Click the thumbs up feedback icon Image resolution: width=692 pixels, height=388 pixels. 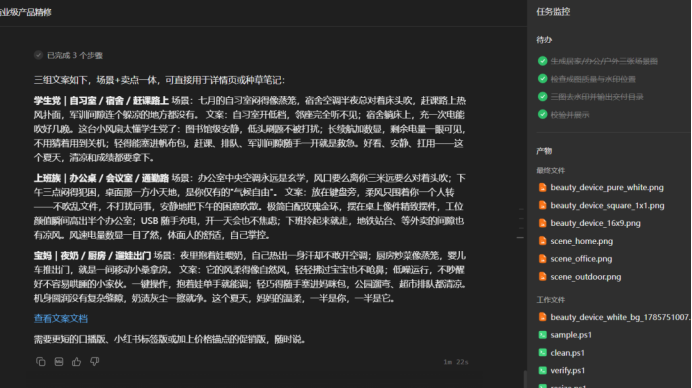[76, 362]
